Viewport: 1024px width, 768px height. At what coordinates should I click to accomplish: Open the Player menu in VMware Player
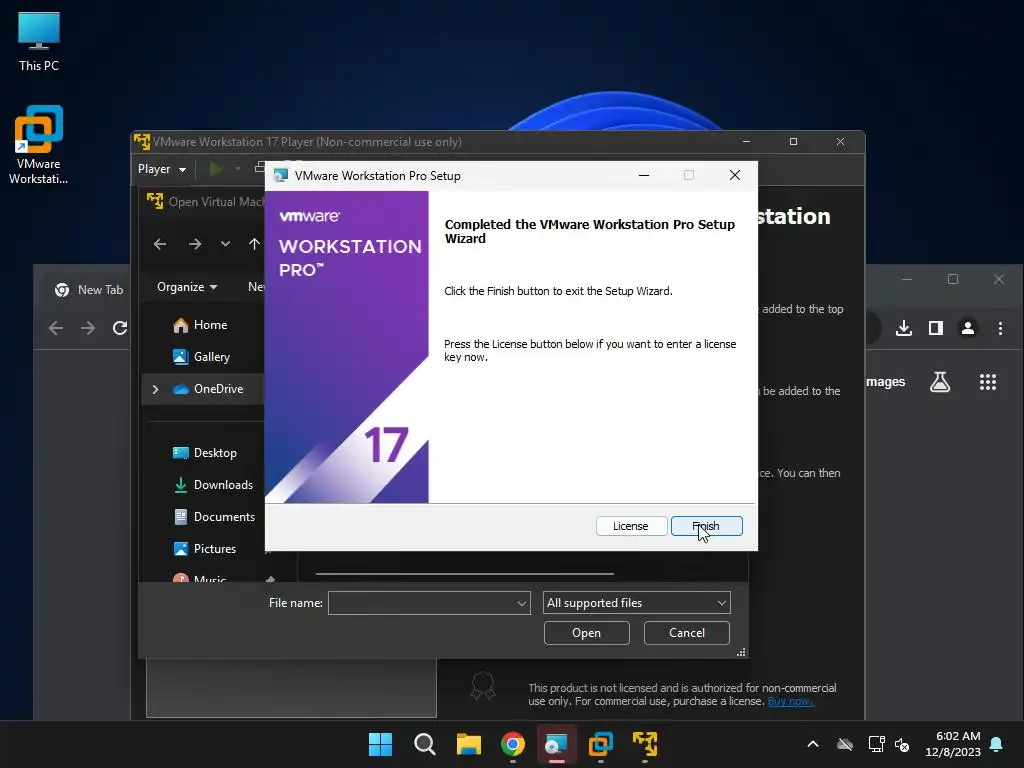click(162, 169)
